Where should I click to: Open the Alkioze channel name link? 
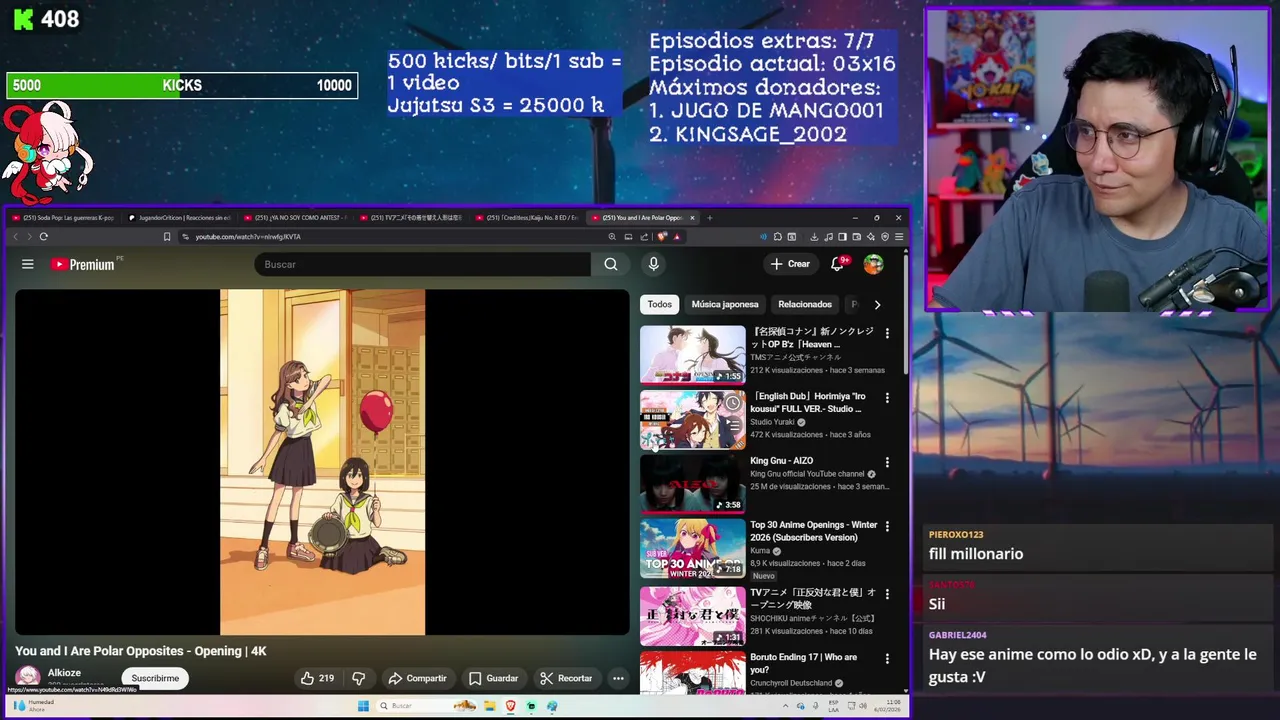point(64,673)
